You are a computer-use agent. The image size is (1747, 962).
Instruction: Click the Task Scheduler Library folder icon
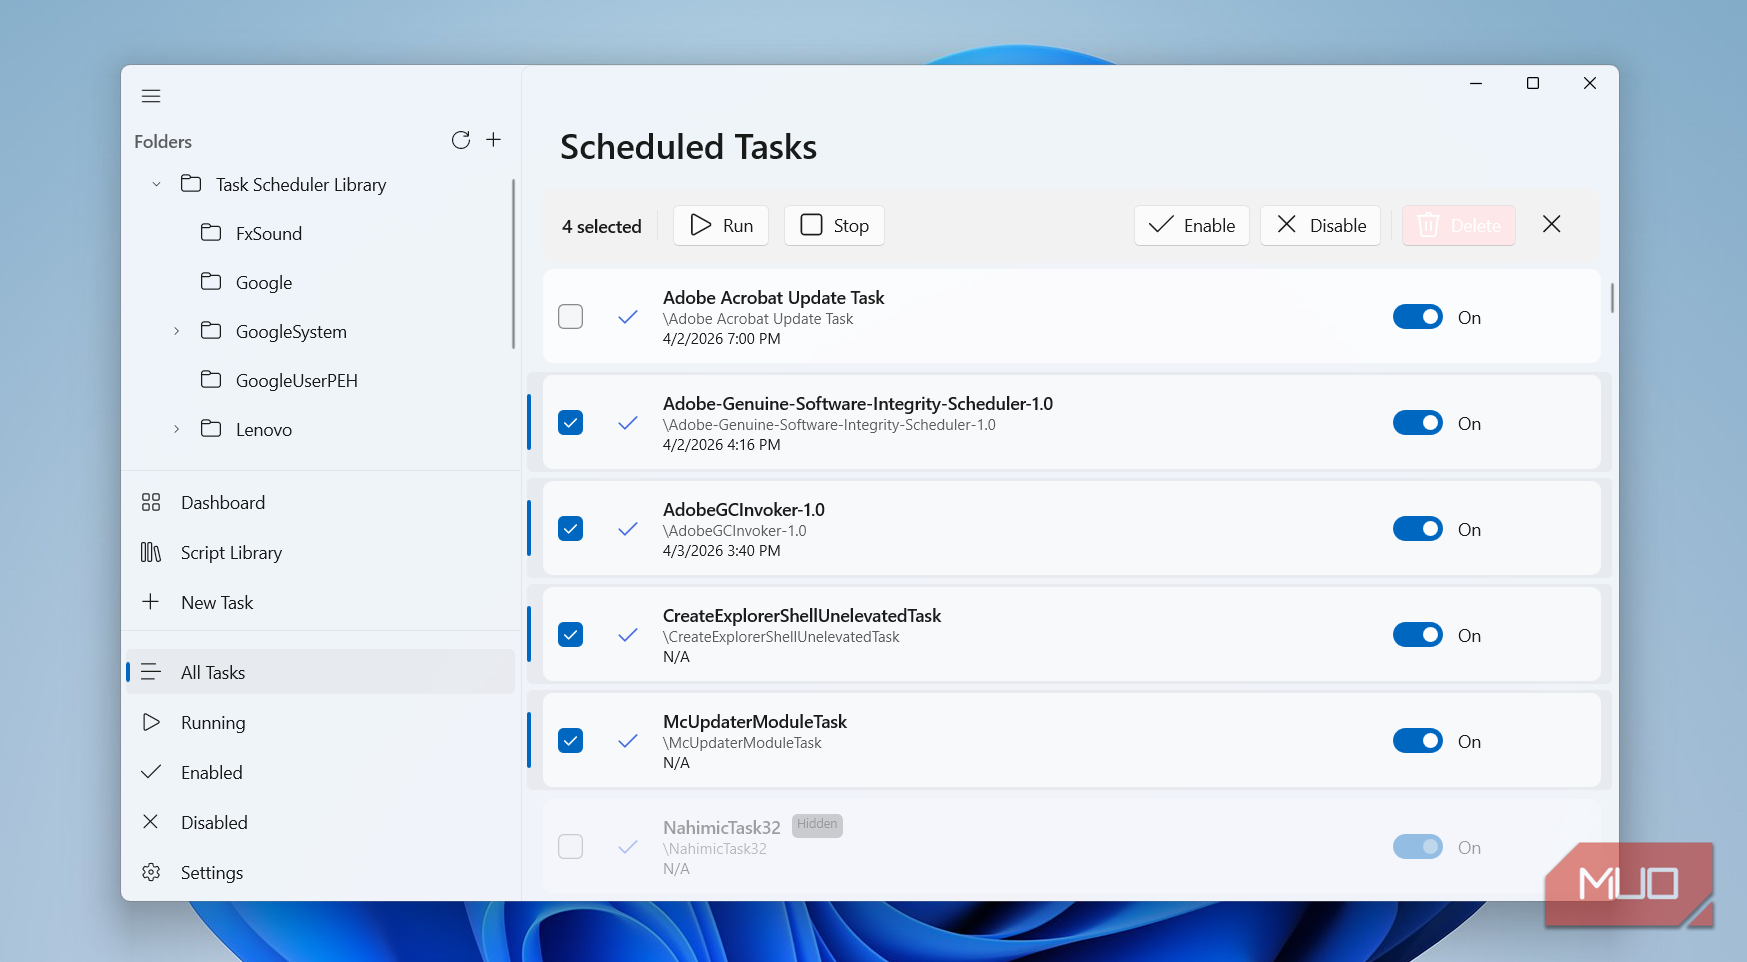tap(191, 184)
